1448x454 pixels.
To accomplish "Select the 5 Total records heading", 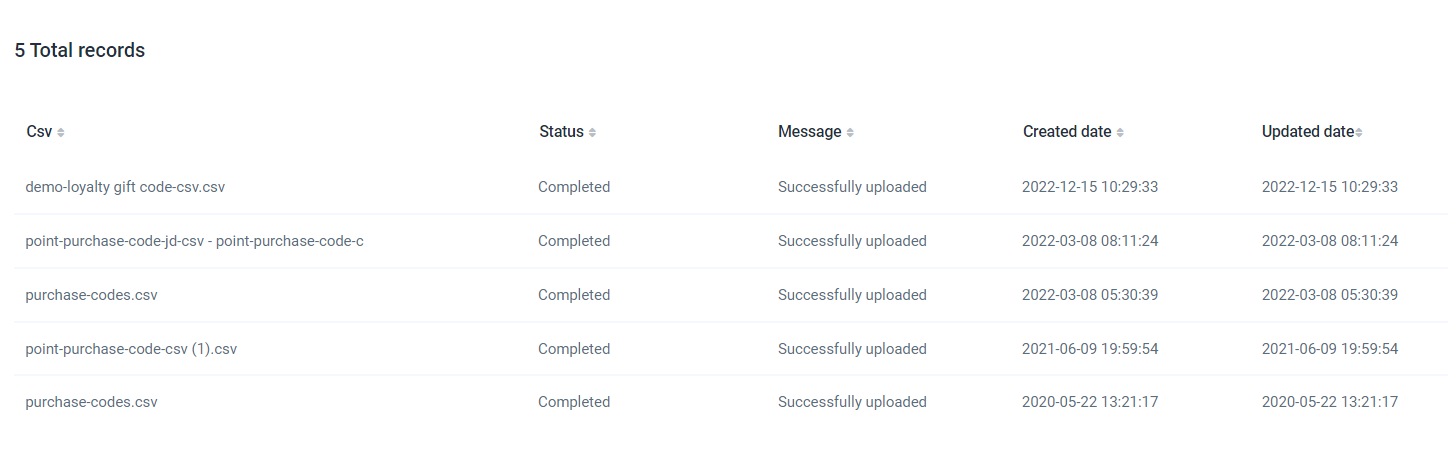I will pyautogui.click(x=80, y=50).
